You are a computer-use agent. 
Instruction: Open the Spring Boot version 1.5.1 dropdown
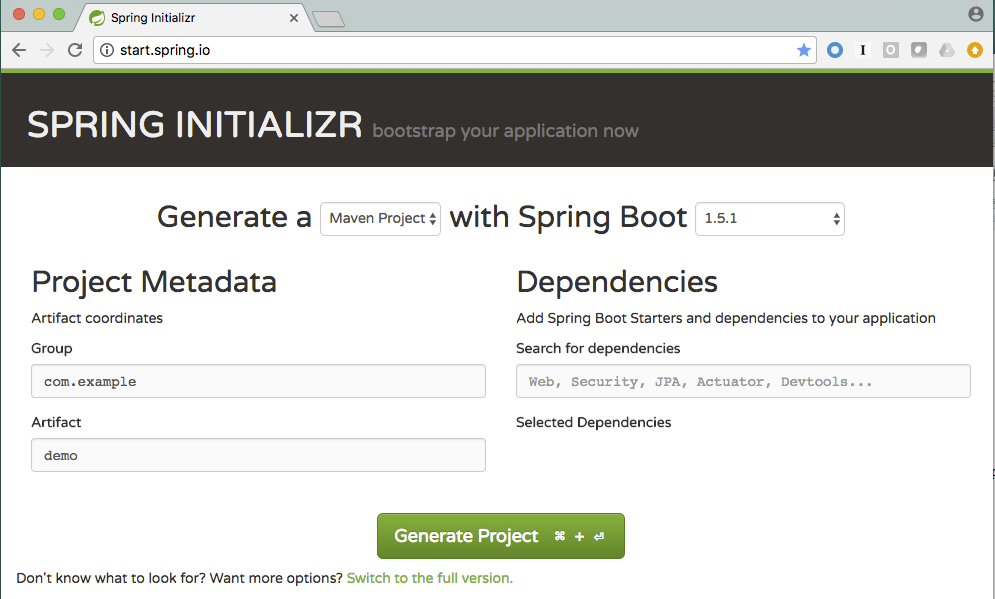(770, 219)
